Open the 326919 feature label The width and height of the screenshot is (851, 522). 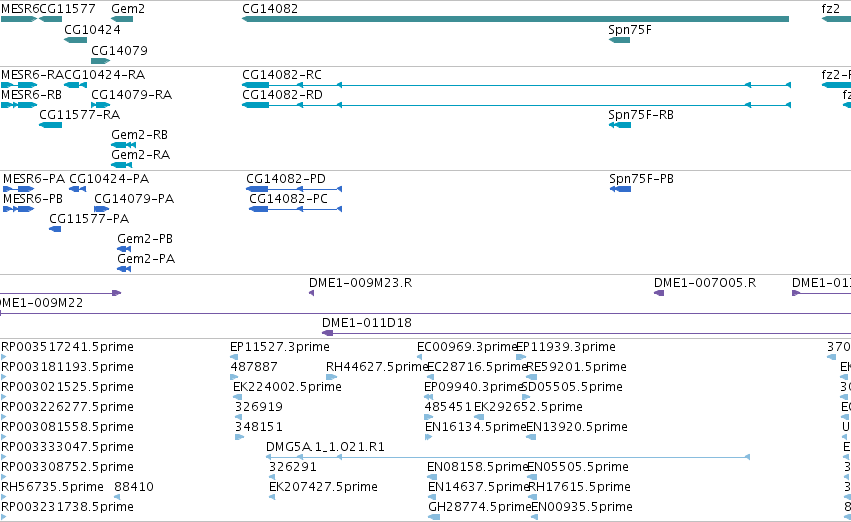(x=259, y=407)
